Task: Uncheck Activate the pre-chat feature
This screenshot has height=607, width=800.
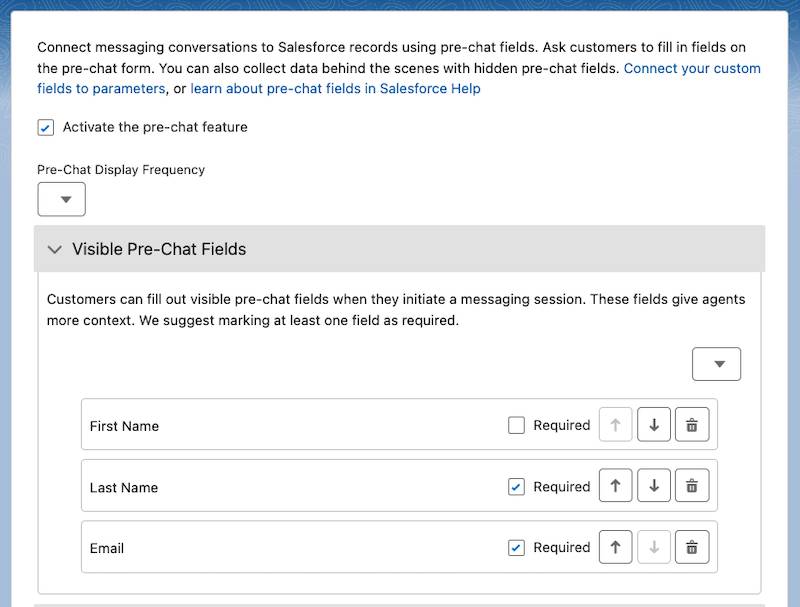Action: [45, 128]
